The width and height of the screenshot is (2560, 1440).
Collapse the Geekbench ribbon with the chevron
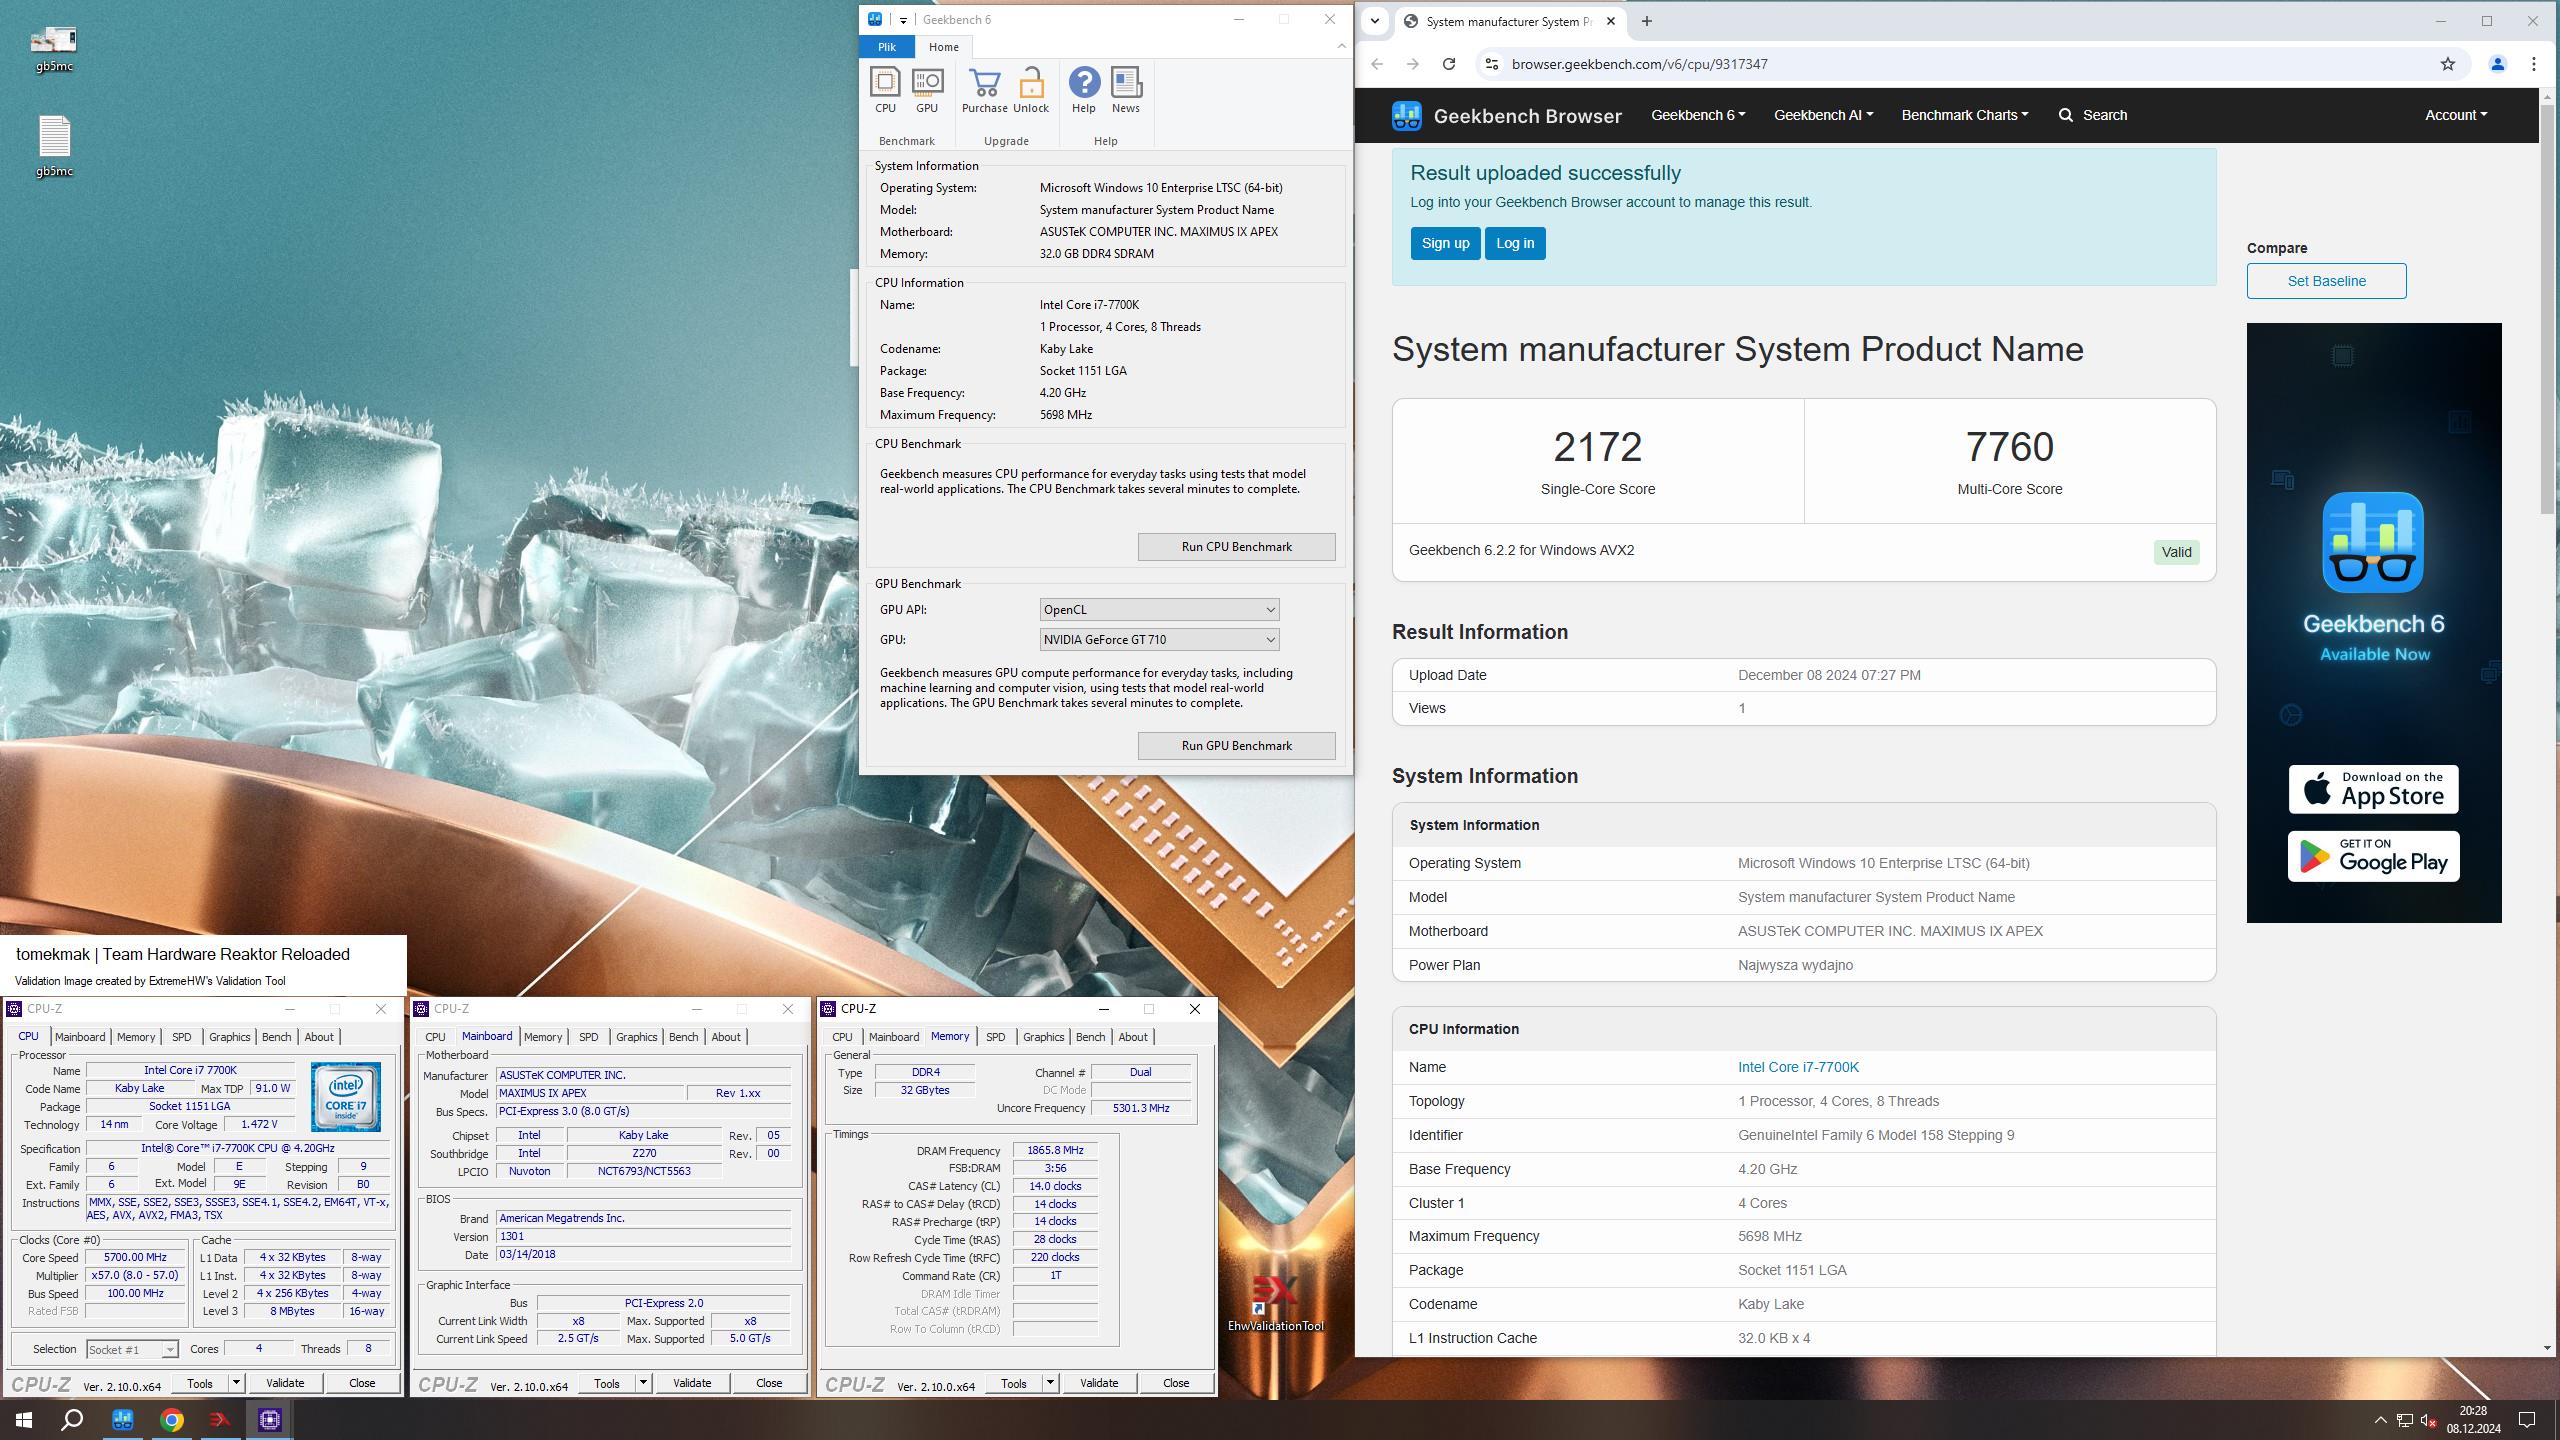[x=1341, y=46]
